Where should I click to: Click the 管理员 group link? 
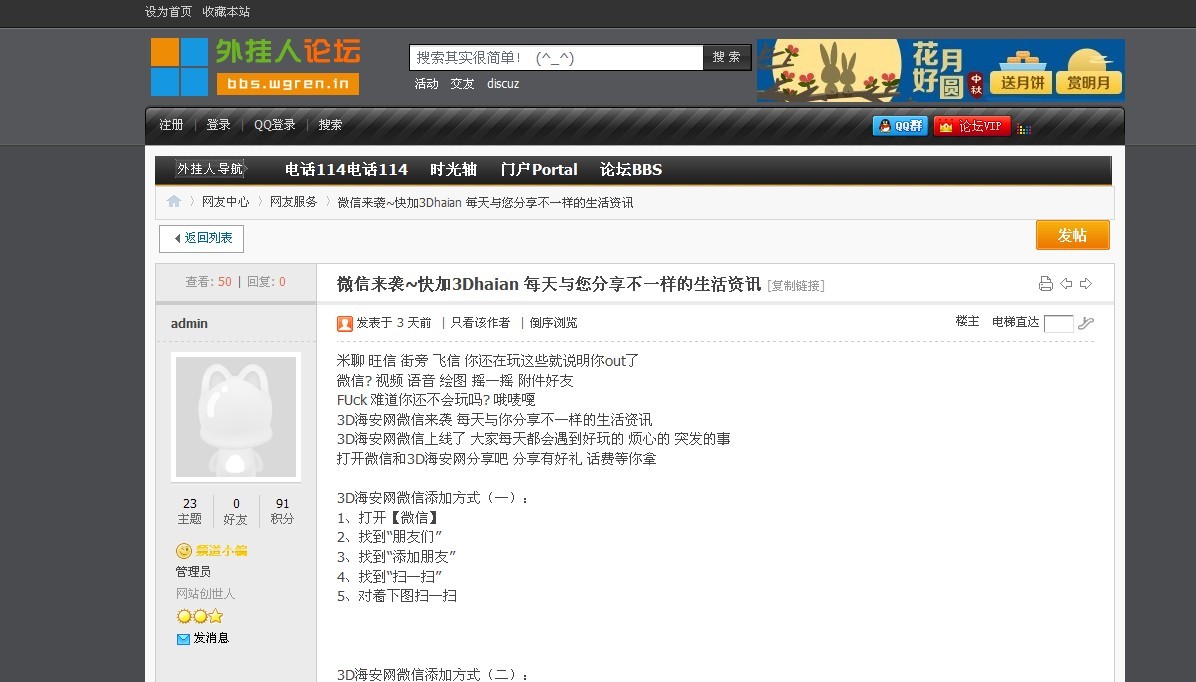click(194, 571)
